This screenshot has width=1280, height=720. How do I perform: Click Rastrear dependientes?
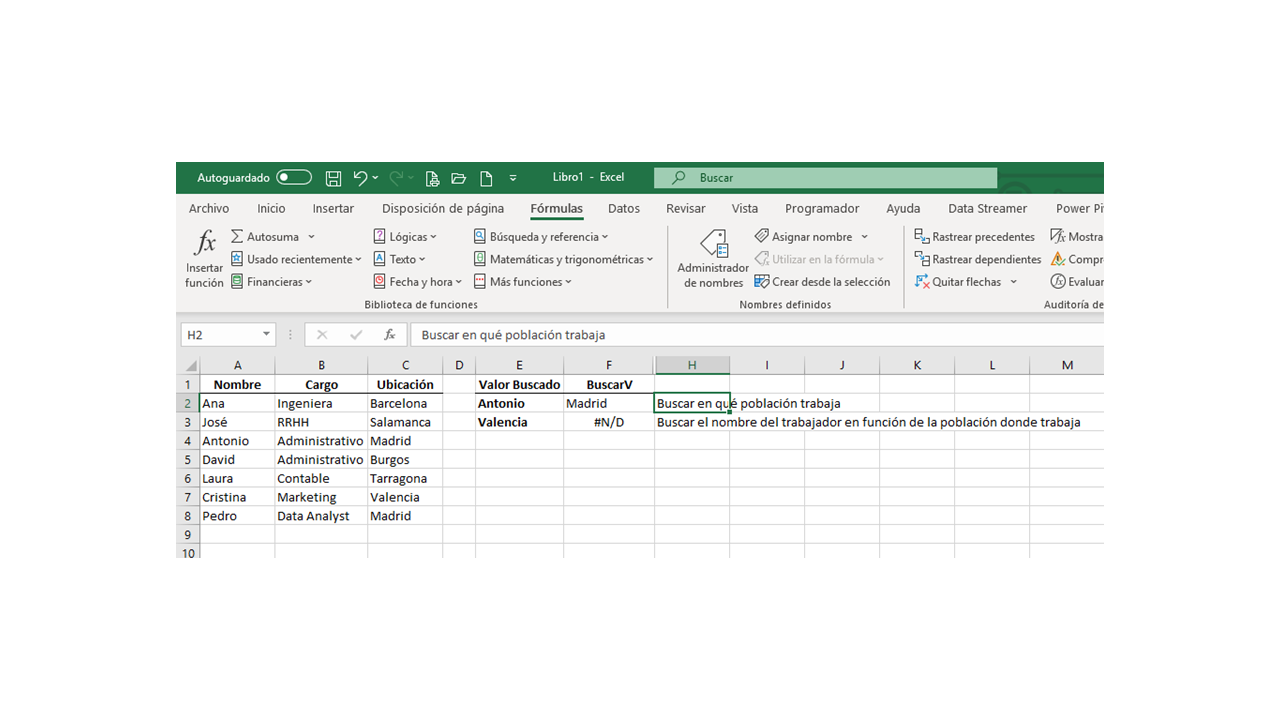pyautogui.click(x=978, y=259)
